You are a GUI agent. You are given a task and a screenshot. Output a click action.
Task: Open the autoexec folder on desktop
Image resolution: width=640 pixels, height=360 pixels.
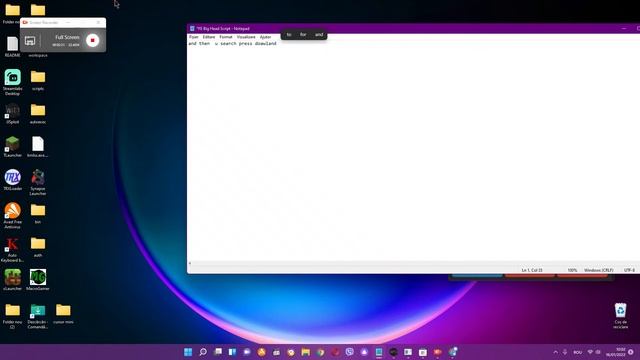(38, 113)
